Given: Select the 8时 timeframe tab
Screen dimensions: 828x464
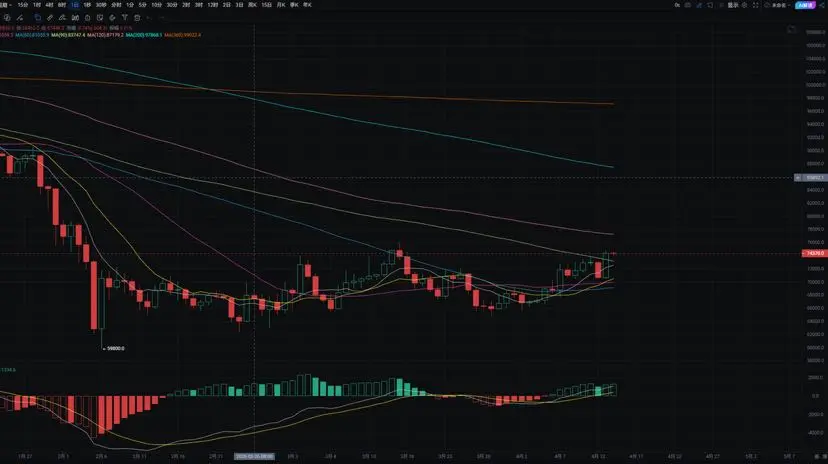Looking at the screenshot, I should pyautogui.click(x=62, y=5).
